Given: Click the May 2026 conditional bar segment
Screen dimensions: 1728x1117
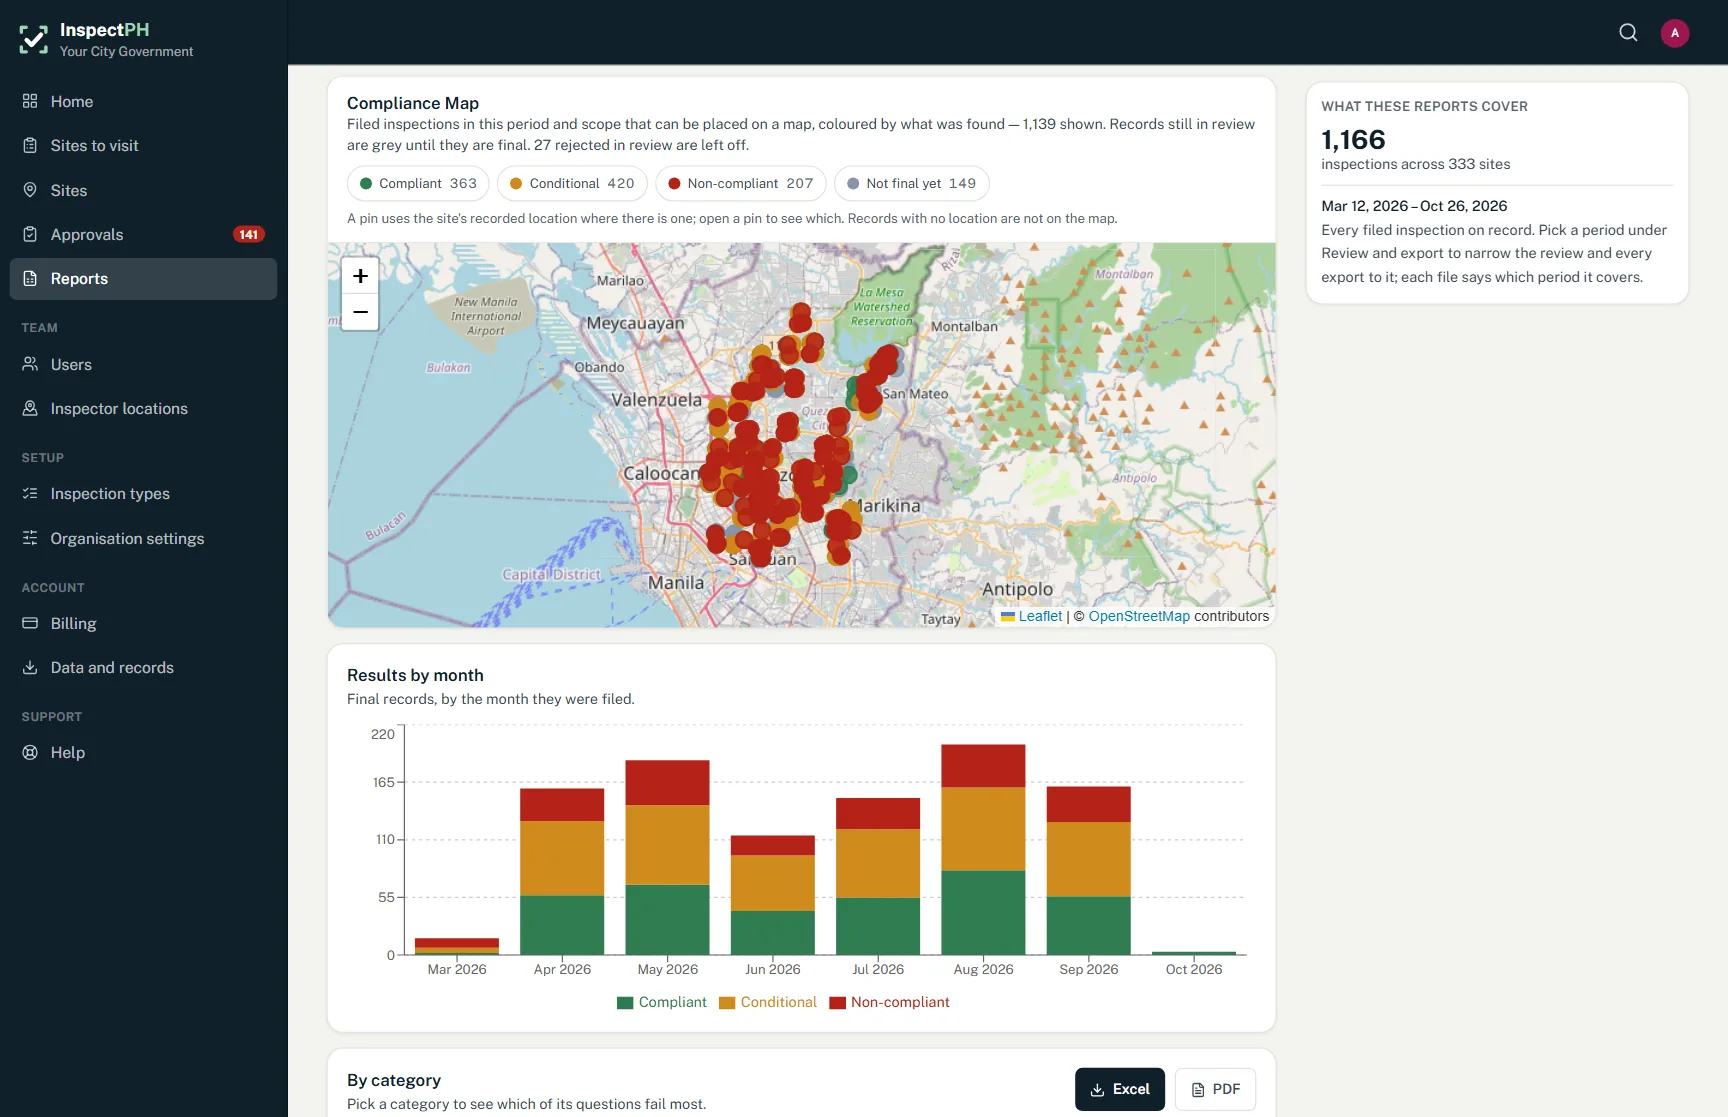Looking at the screenshot, I should pyautogui.click(x=667, y=845).
